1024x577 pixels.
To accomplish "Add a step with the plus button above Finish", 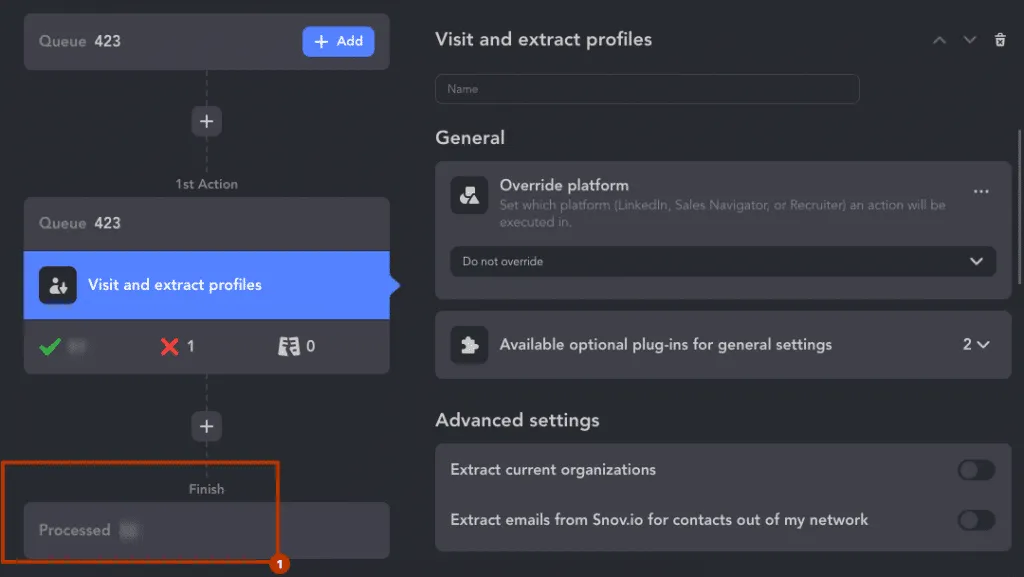I will (206, 426).
